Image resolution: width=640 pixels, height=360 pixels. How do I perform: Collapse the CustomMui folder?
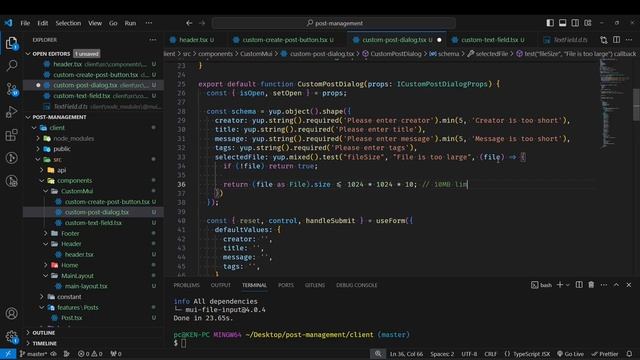(77, 191)
